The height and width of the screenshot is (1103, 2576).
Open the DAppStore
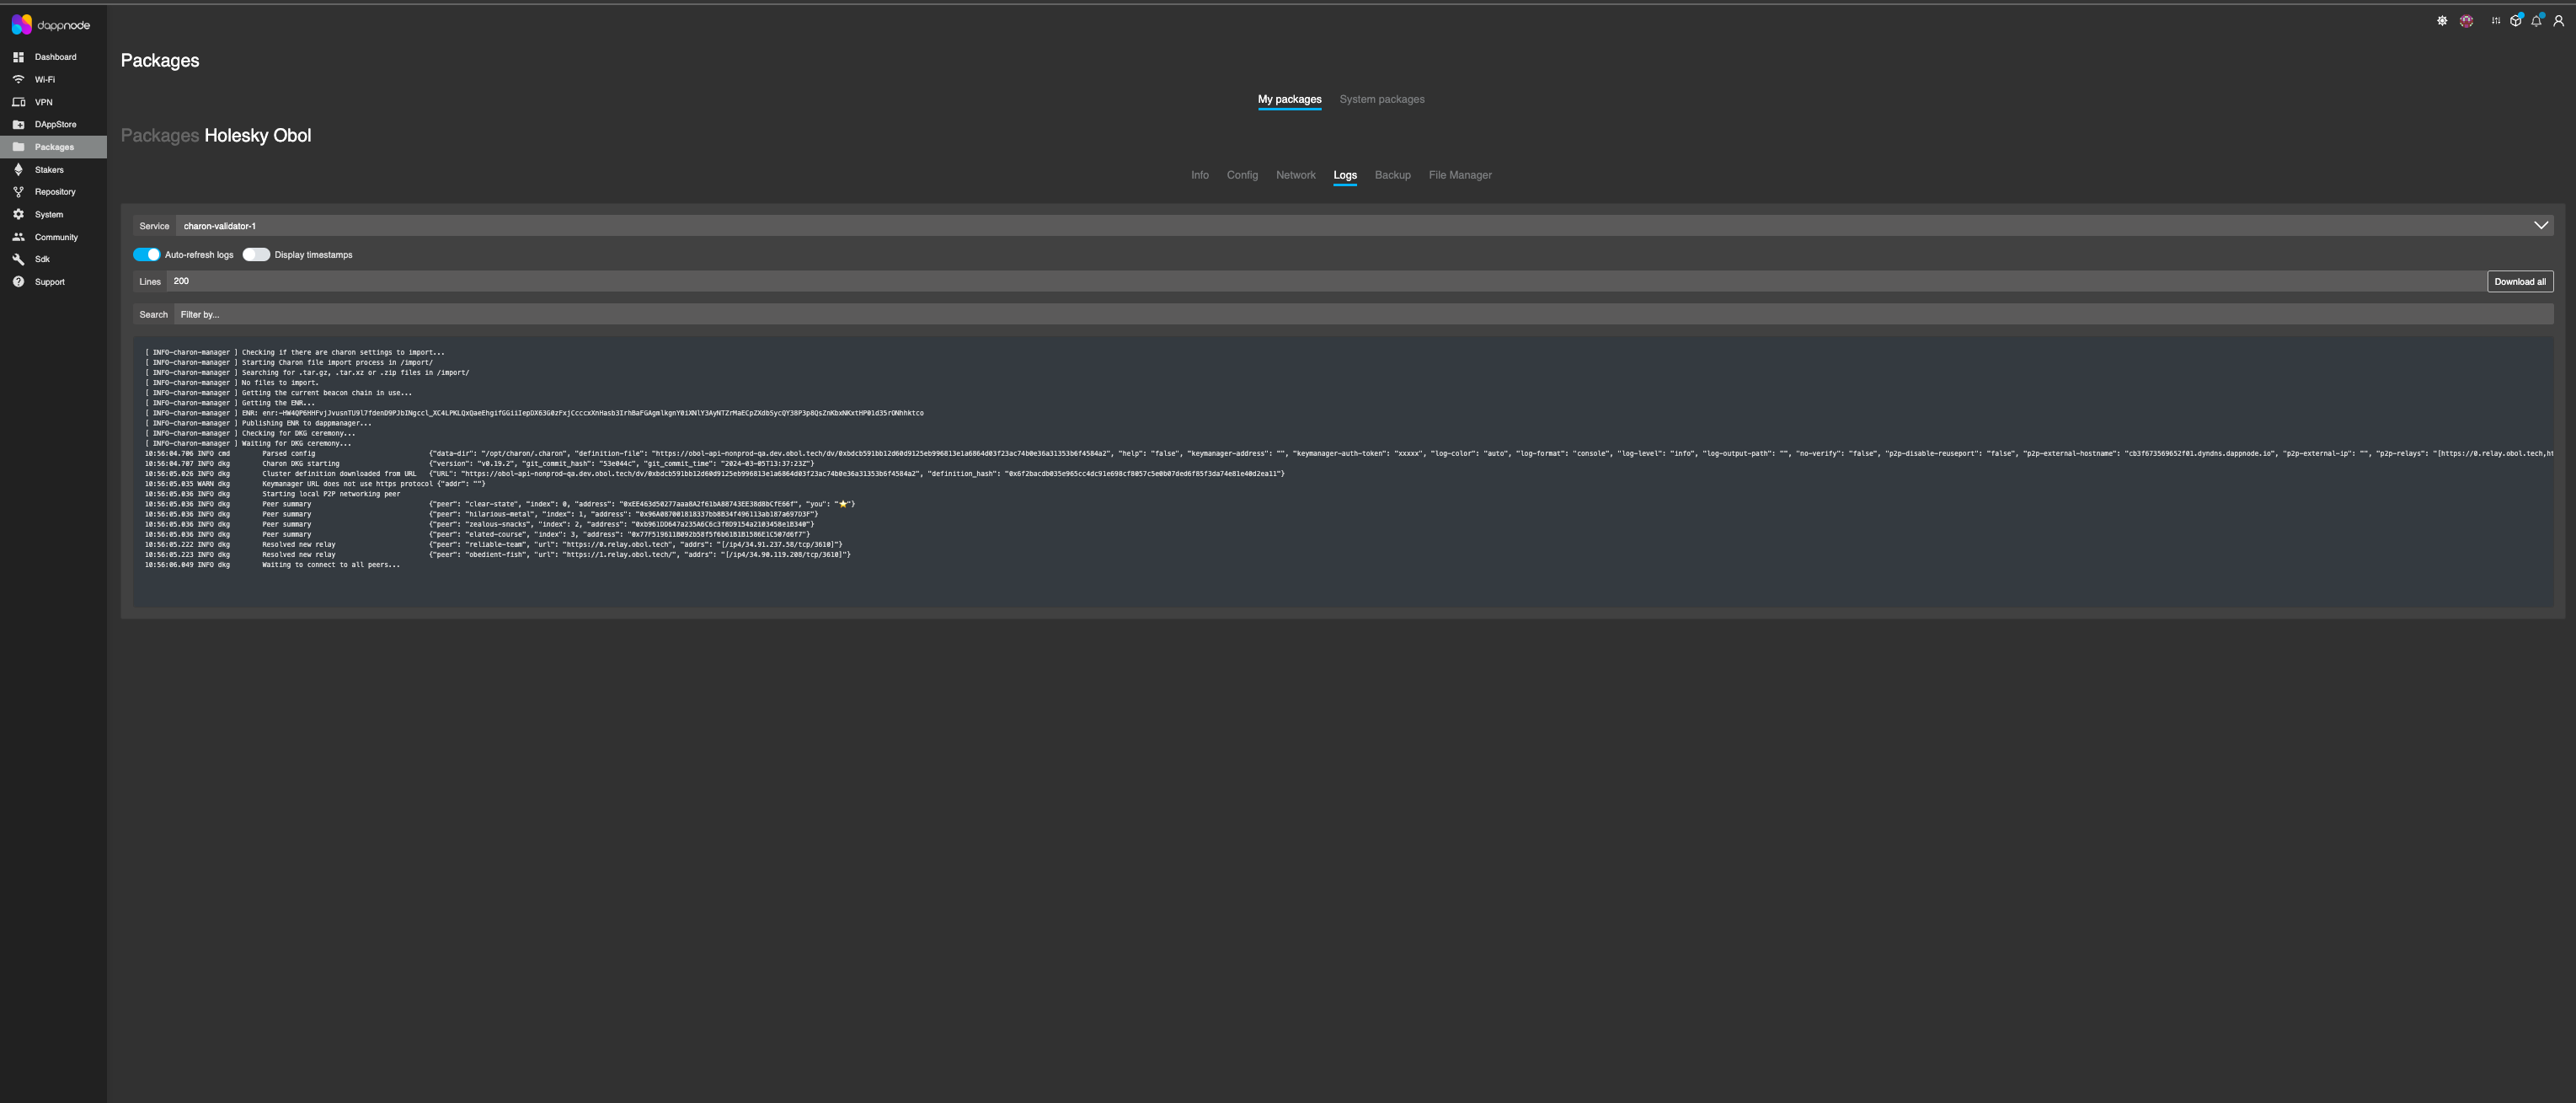pos(56,124)
